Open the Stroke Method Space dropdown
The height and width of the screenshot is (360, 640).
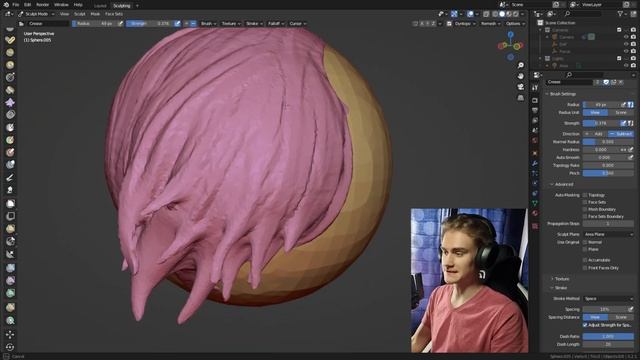point(608,299)
